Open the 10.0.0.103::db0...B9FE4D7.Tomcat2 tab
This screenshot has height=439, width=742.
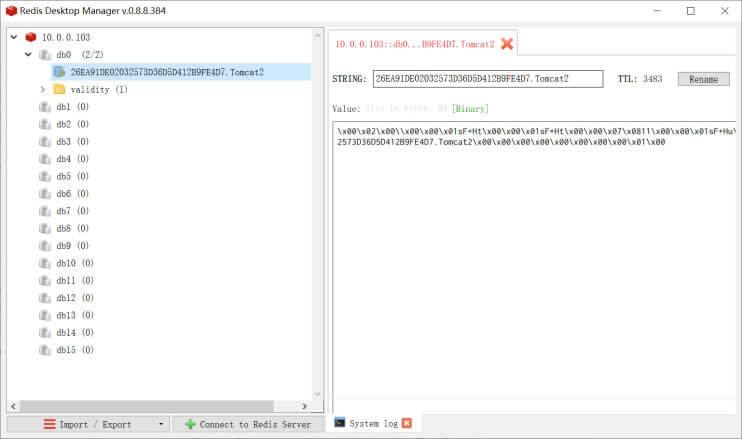pyautogui.click(x=415, y=44)
